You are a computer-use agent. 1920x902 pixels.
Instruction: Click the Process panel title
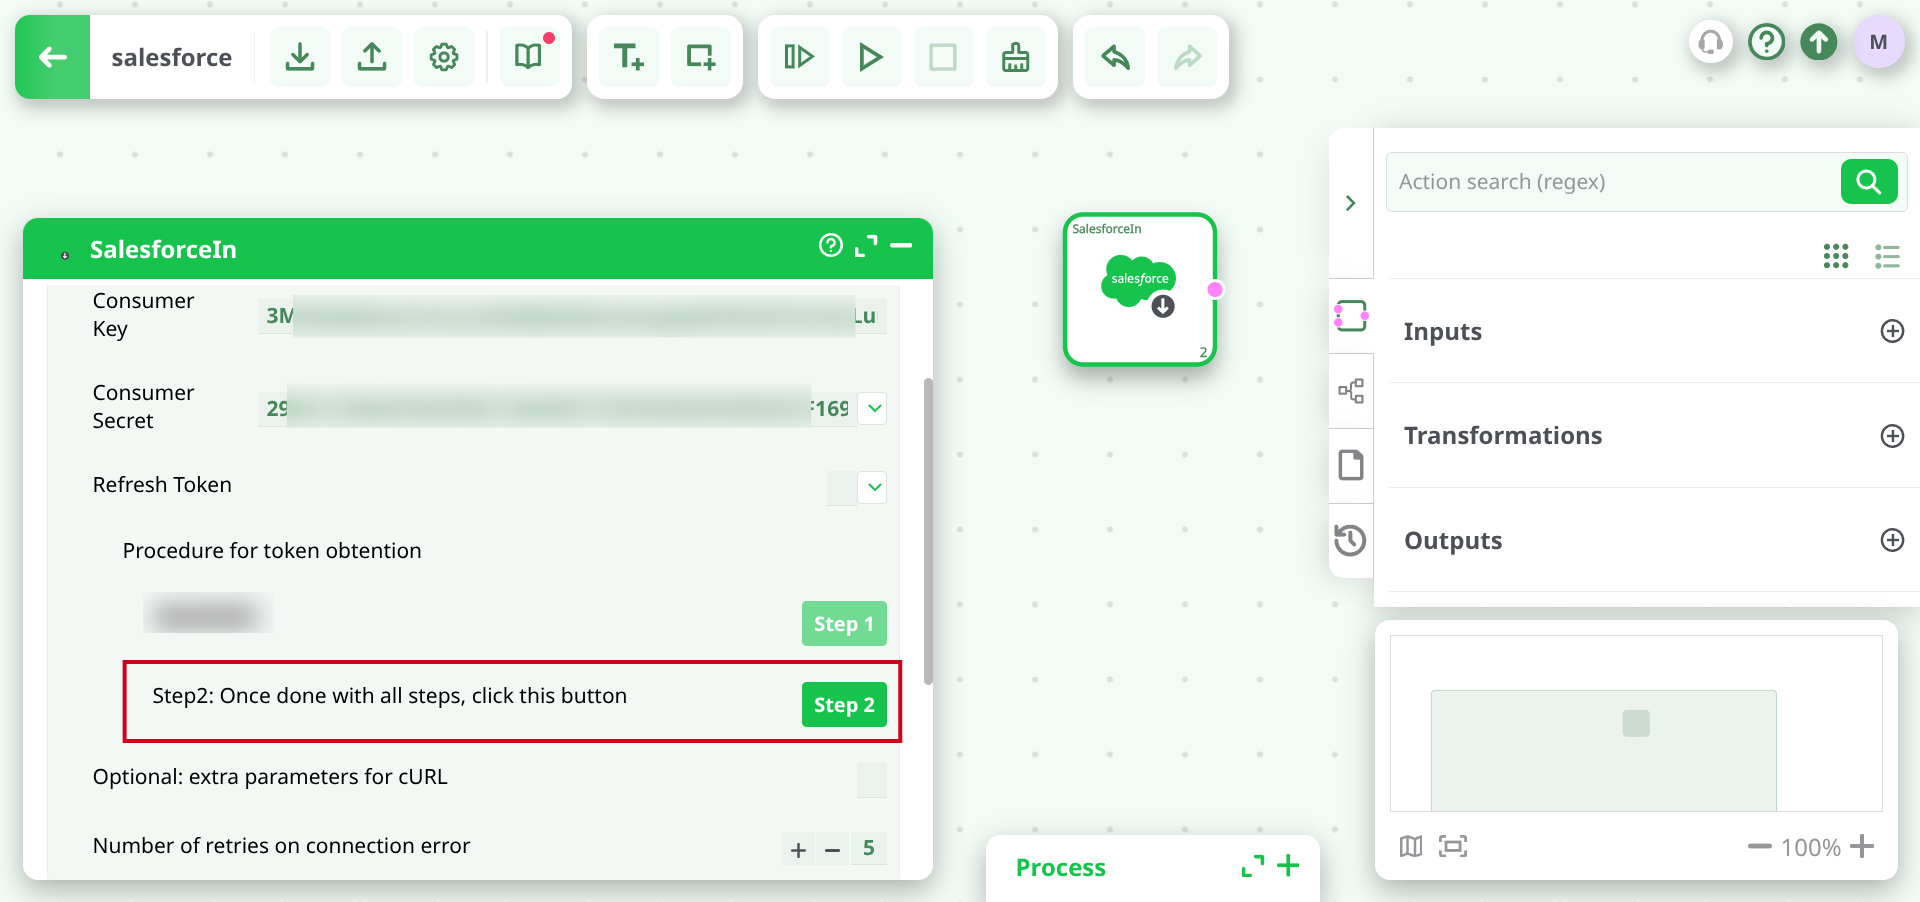coord(1061,868)
